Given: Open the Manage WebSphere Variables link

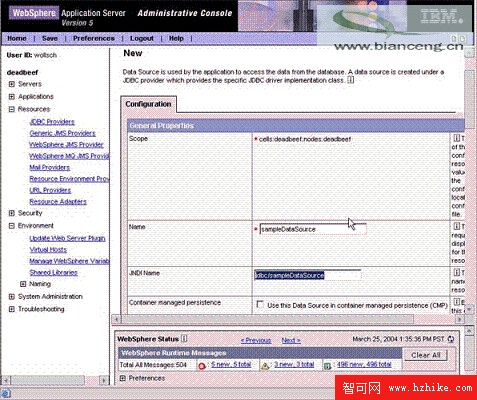Looking at the screenshot, I should 69,261.
